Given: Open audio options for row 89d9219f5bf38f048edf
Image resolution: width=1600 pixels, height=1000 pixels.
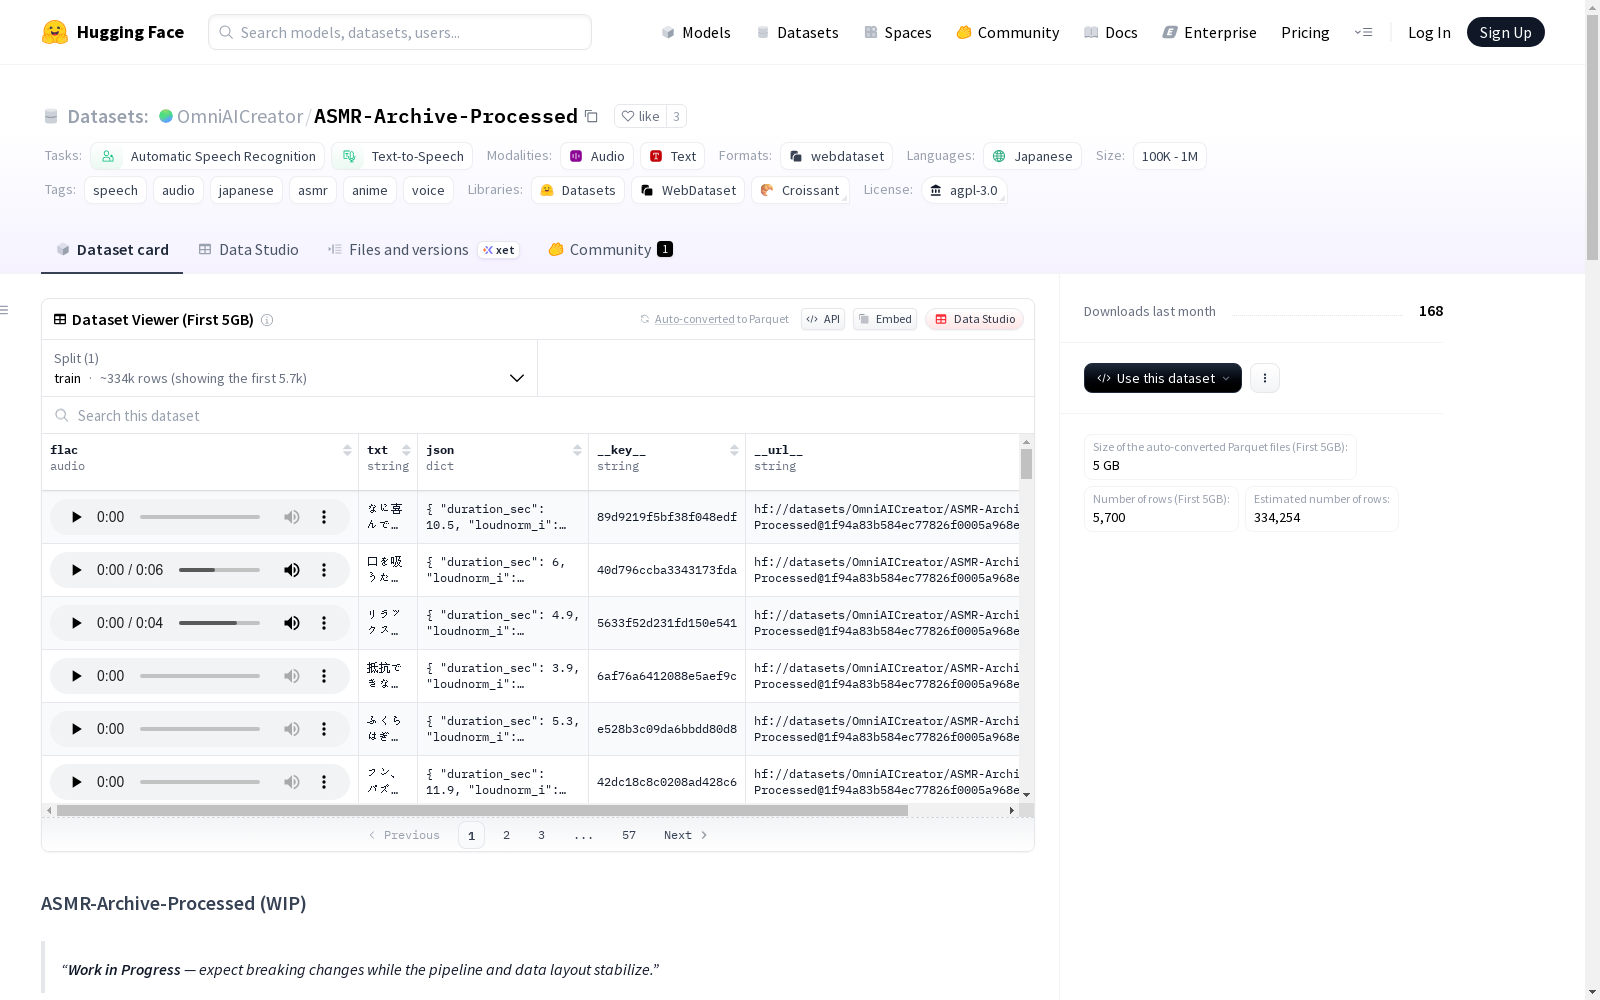Looking at the screenshot, I should click(324, 517).
